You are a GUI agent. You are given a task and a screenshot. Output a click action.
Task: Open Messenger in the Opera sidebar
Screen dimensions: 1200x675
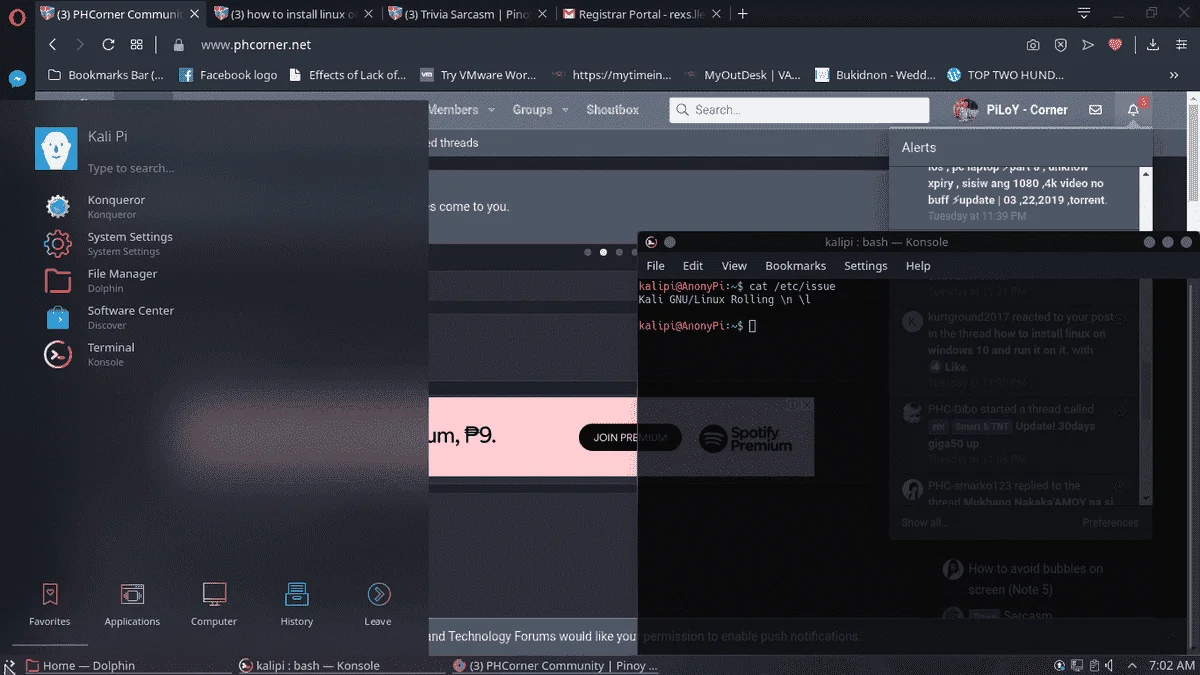coord(17,78)
